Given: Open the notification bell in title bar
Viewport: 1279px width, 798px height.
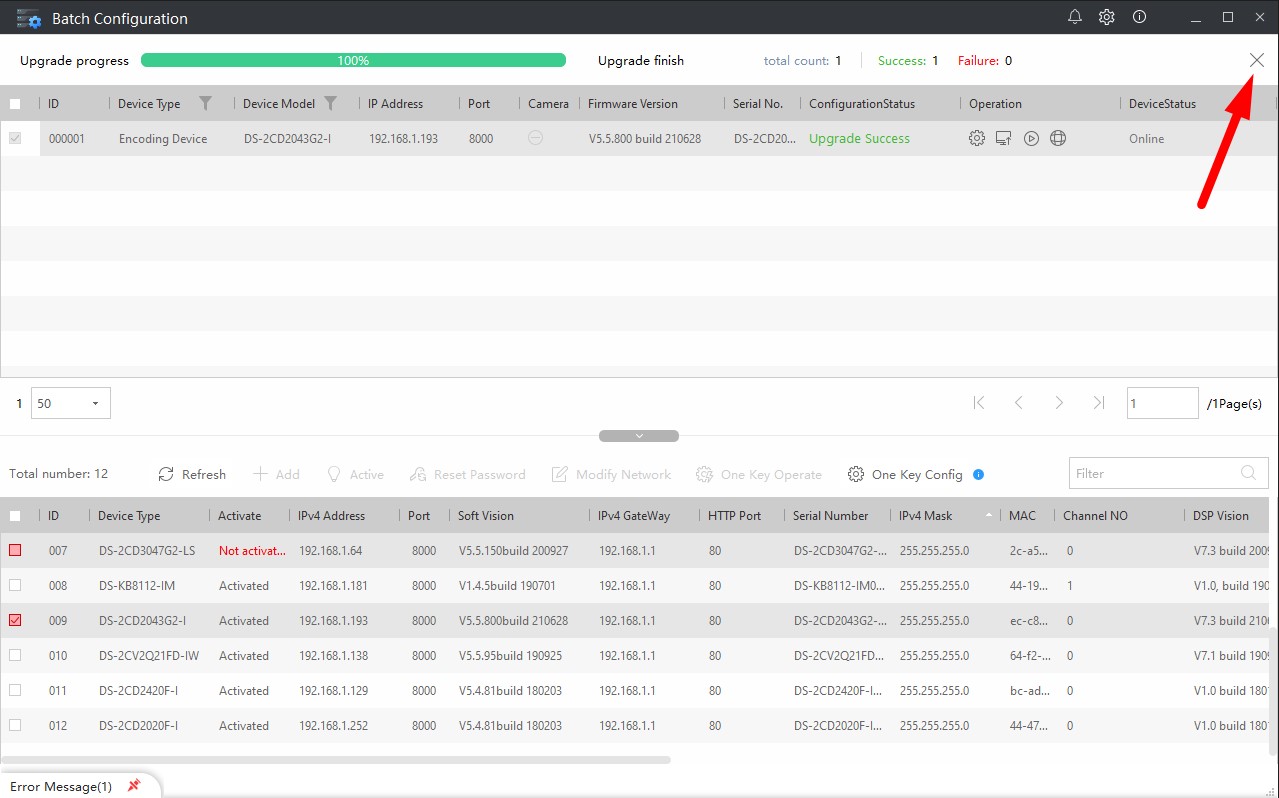Looking at the screenshot, I should coord(1075,17).
